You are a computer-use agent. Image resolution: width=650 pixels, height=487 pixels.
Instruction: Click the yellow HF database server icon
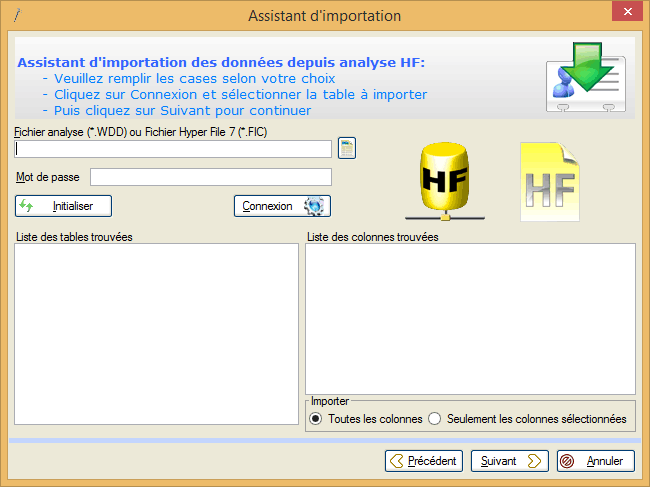443,182
